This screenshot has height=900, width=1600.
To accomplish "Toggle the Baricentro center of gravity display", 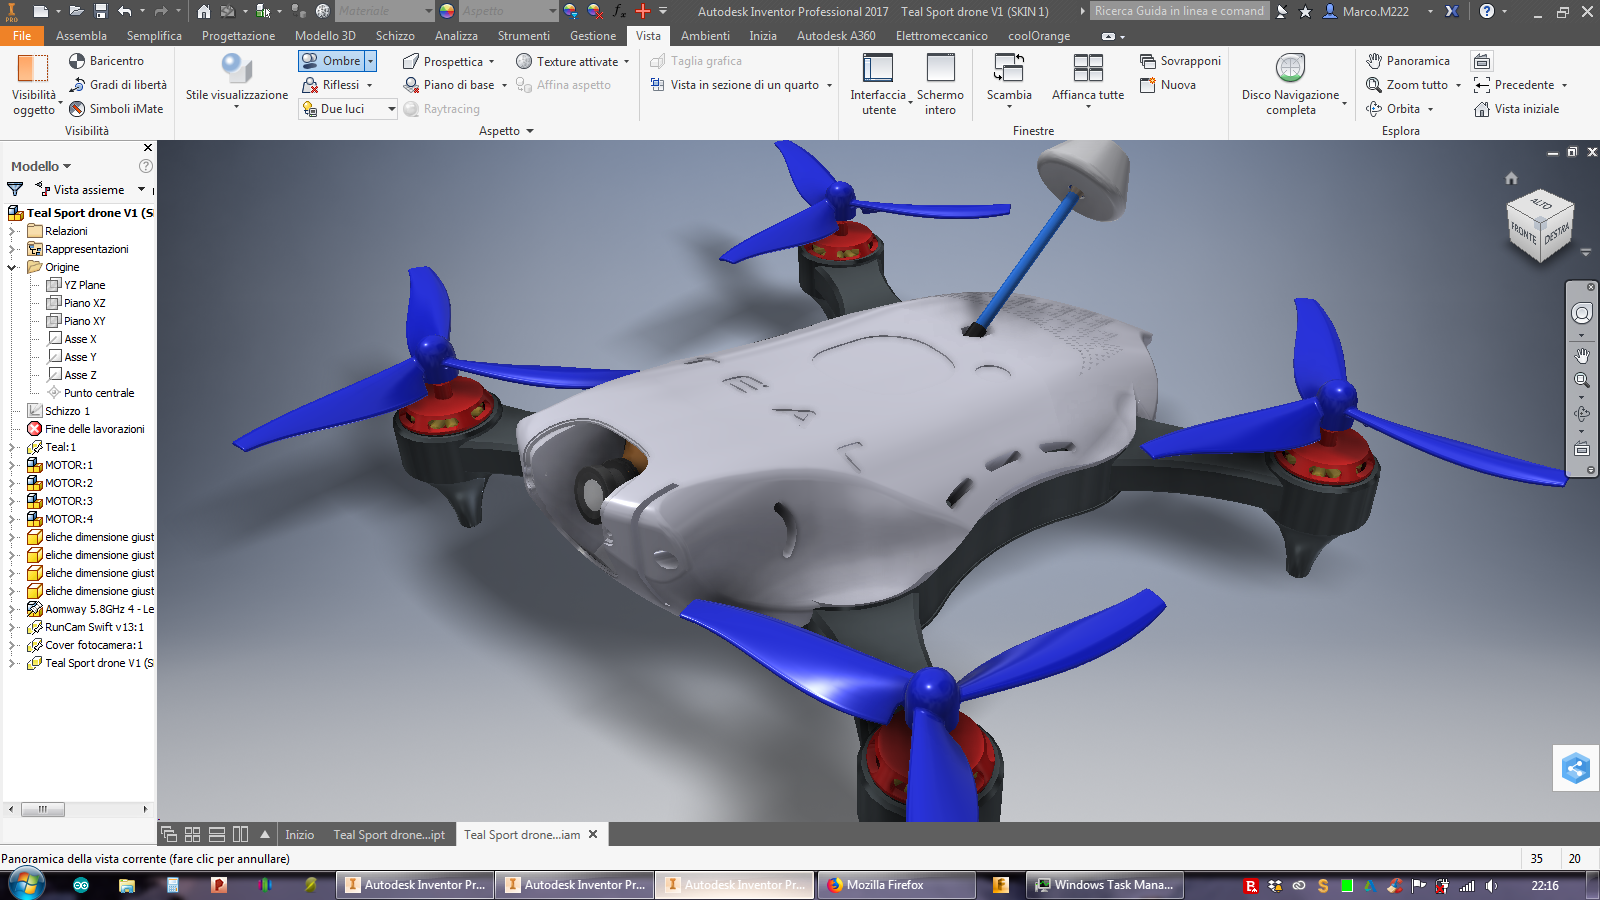I will pos(106,61).
